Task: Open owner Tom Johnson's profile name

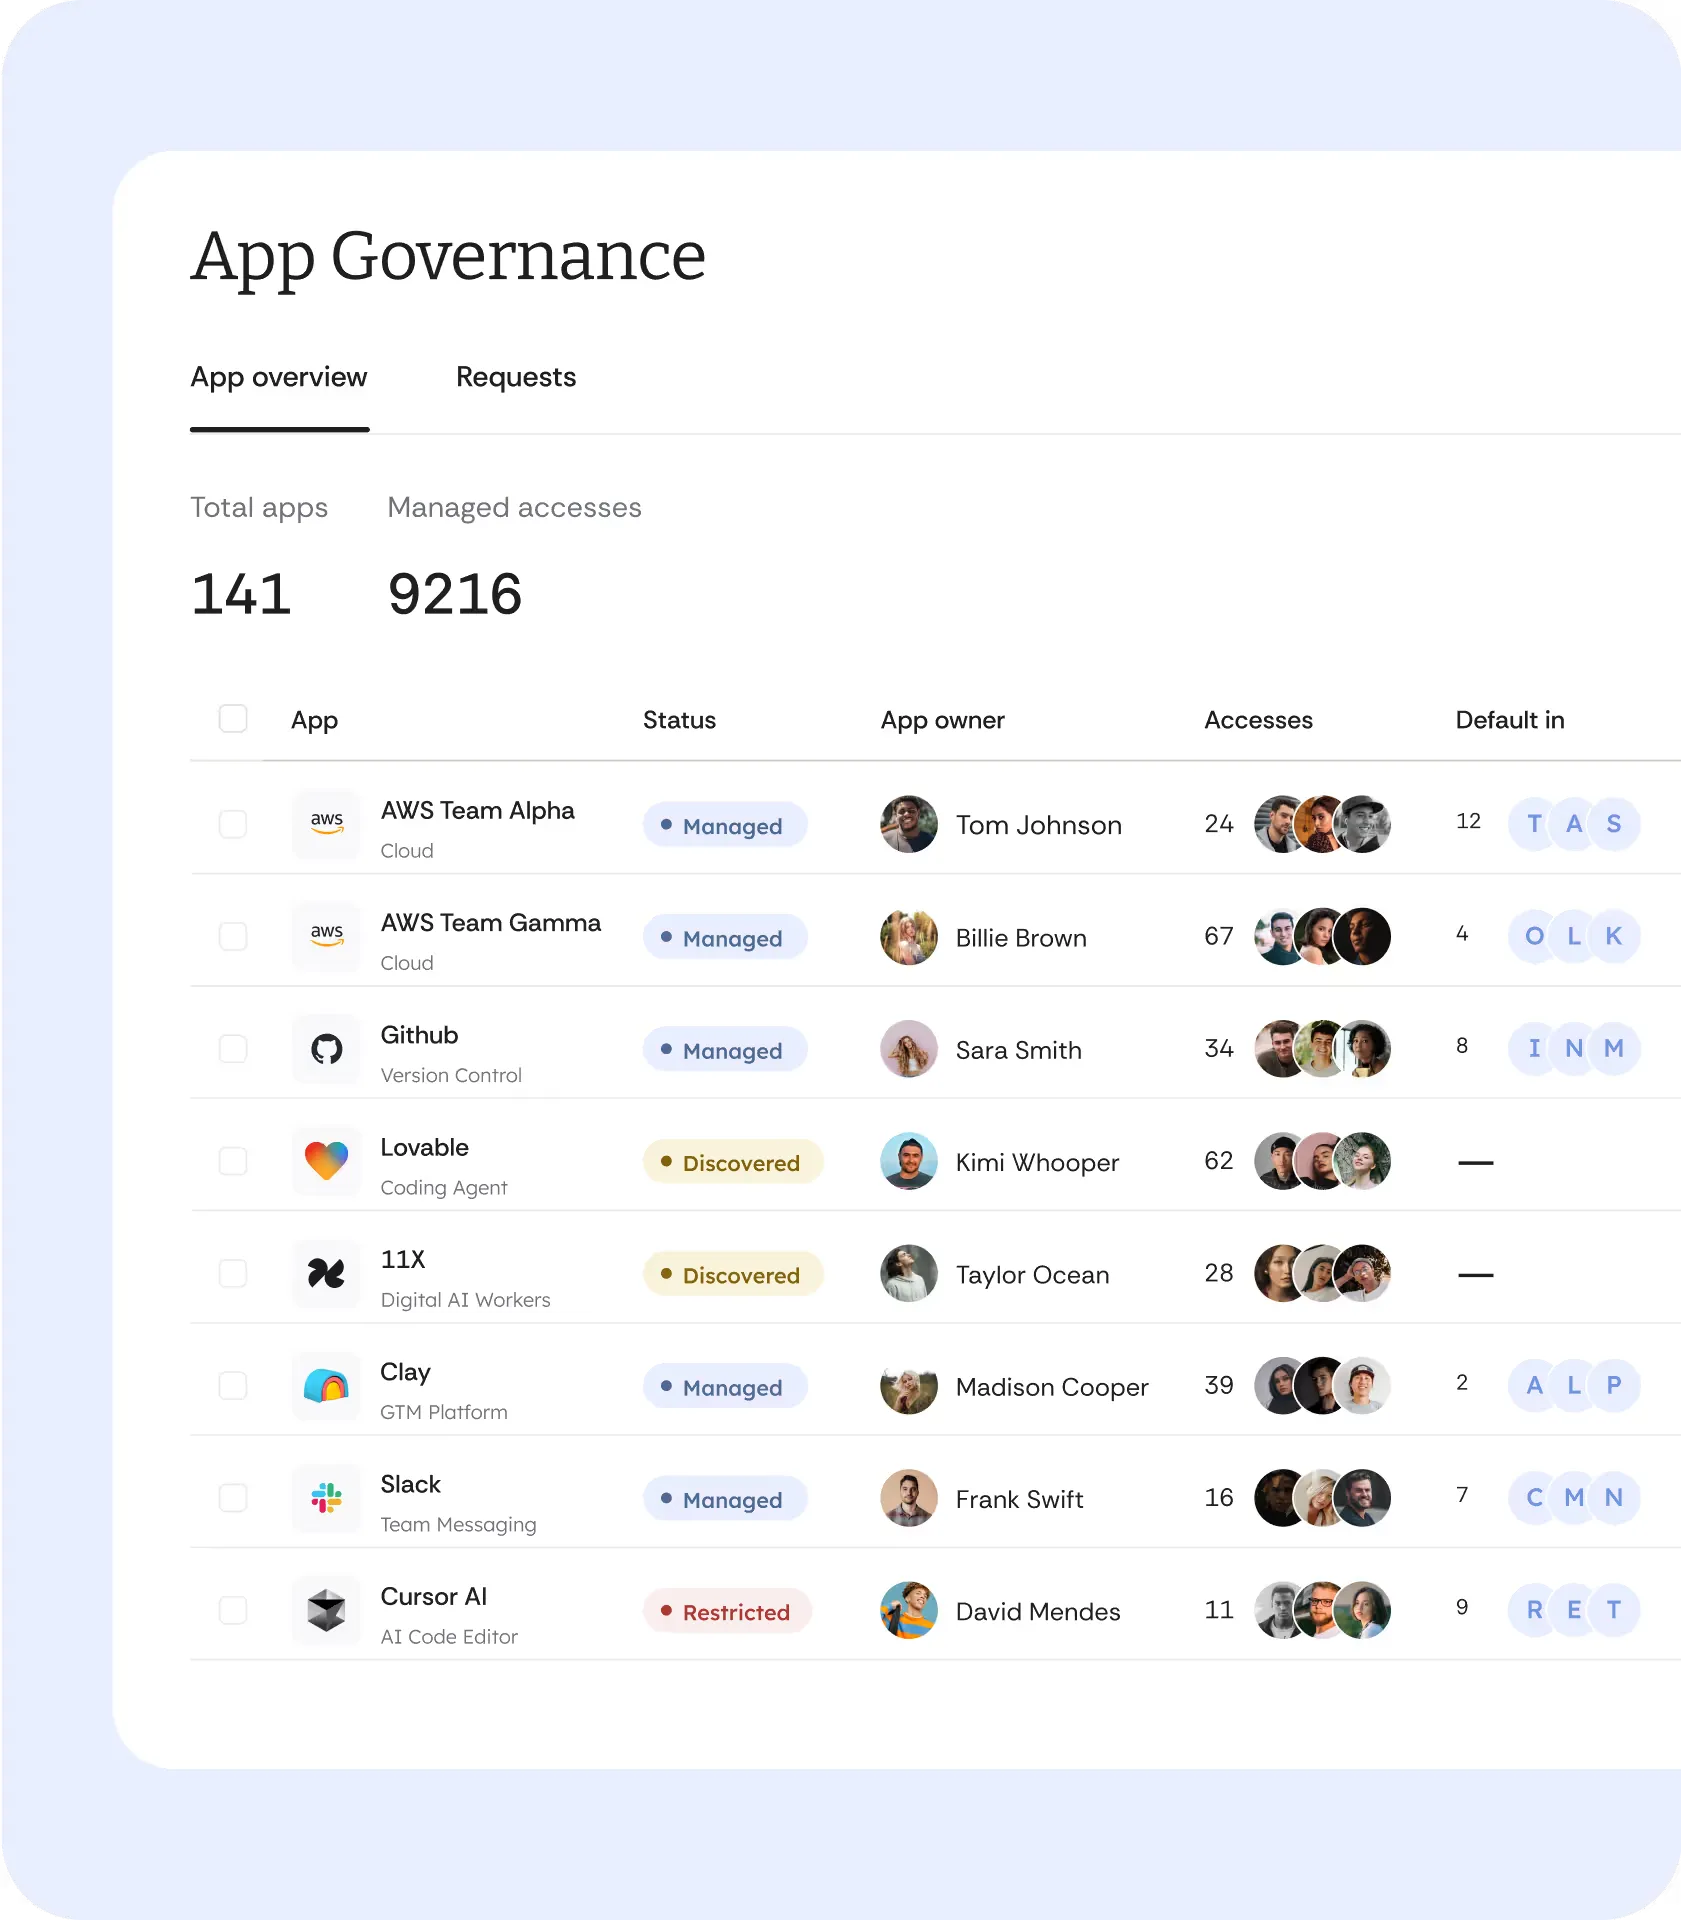Action: 1038,825
